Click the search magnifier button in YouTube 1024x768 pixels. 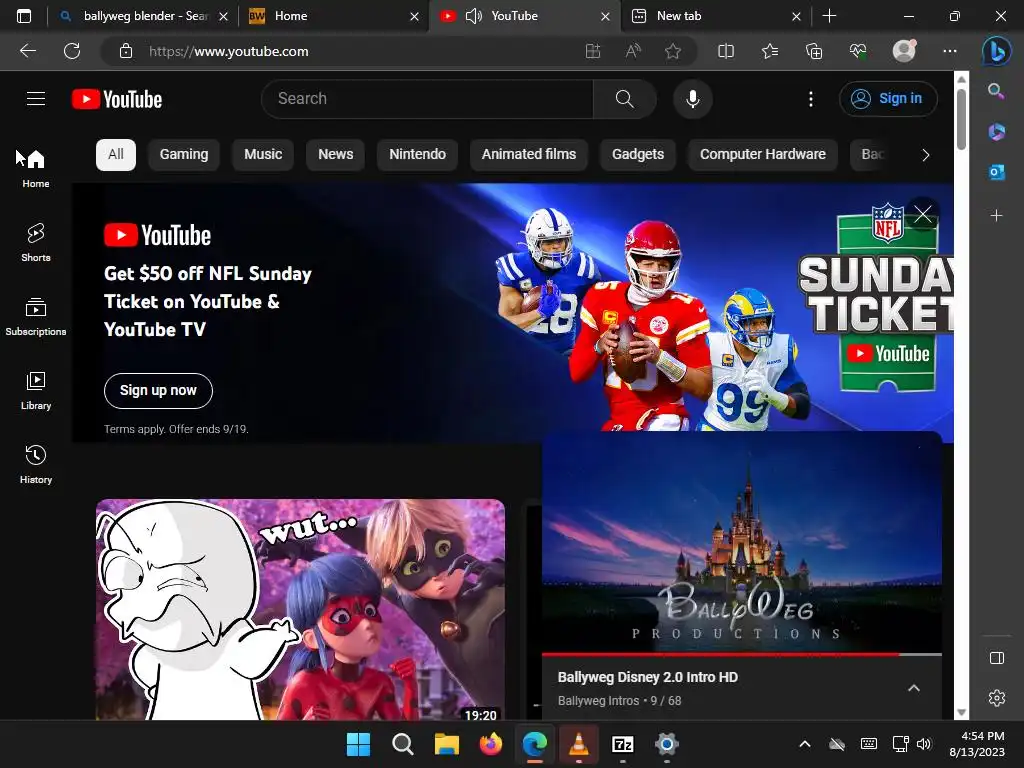tap(624, 99)
